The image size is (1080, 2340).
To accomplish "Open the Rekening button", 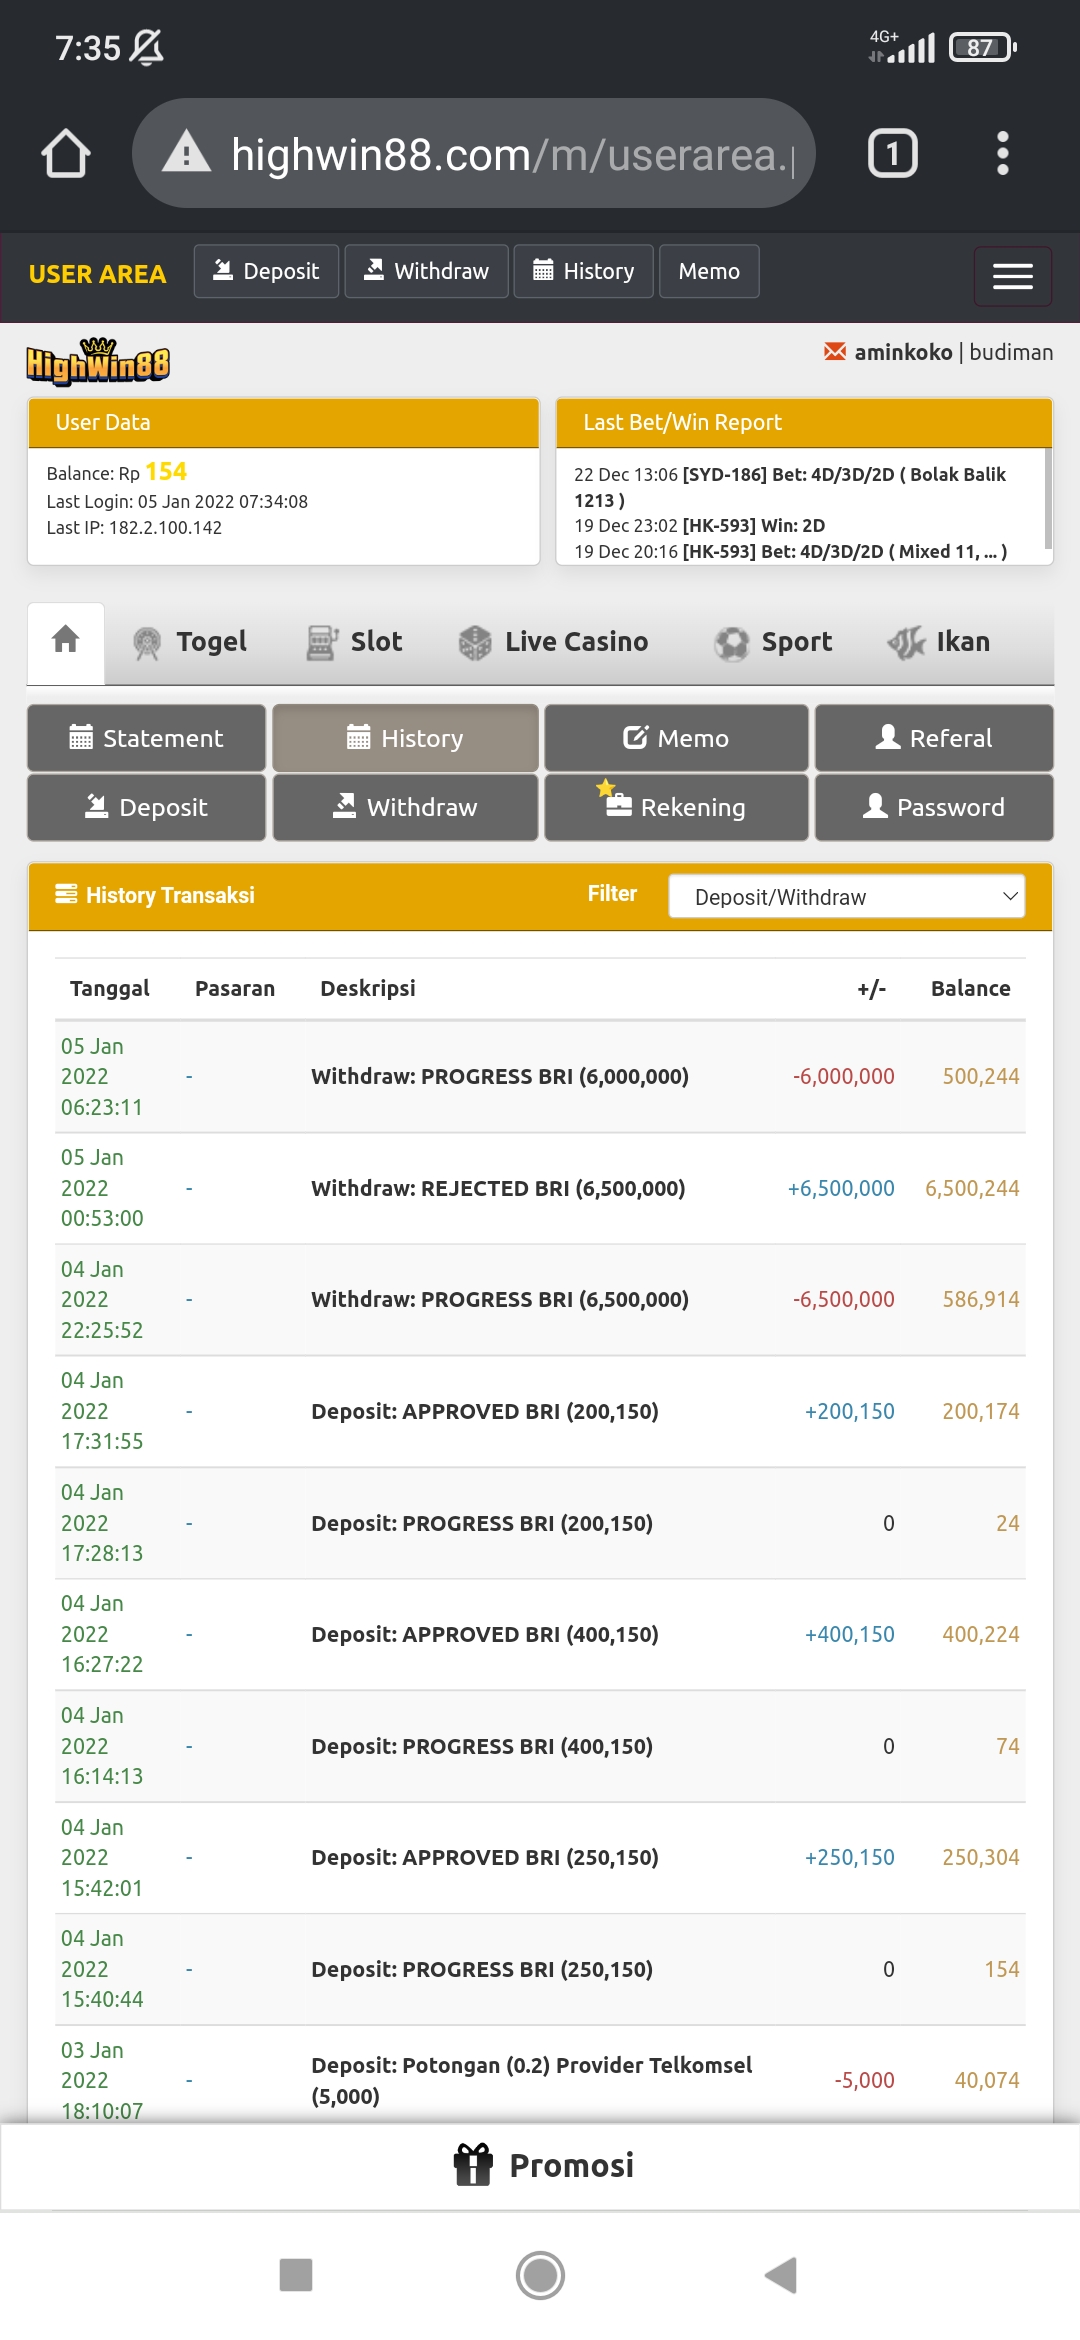I will click(x=676, y=807).
